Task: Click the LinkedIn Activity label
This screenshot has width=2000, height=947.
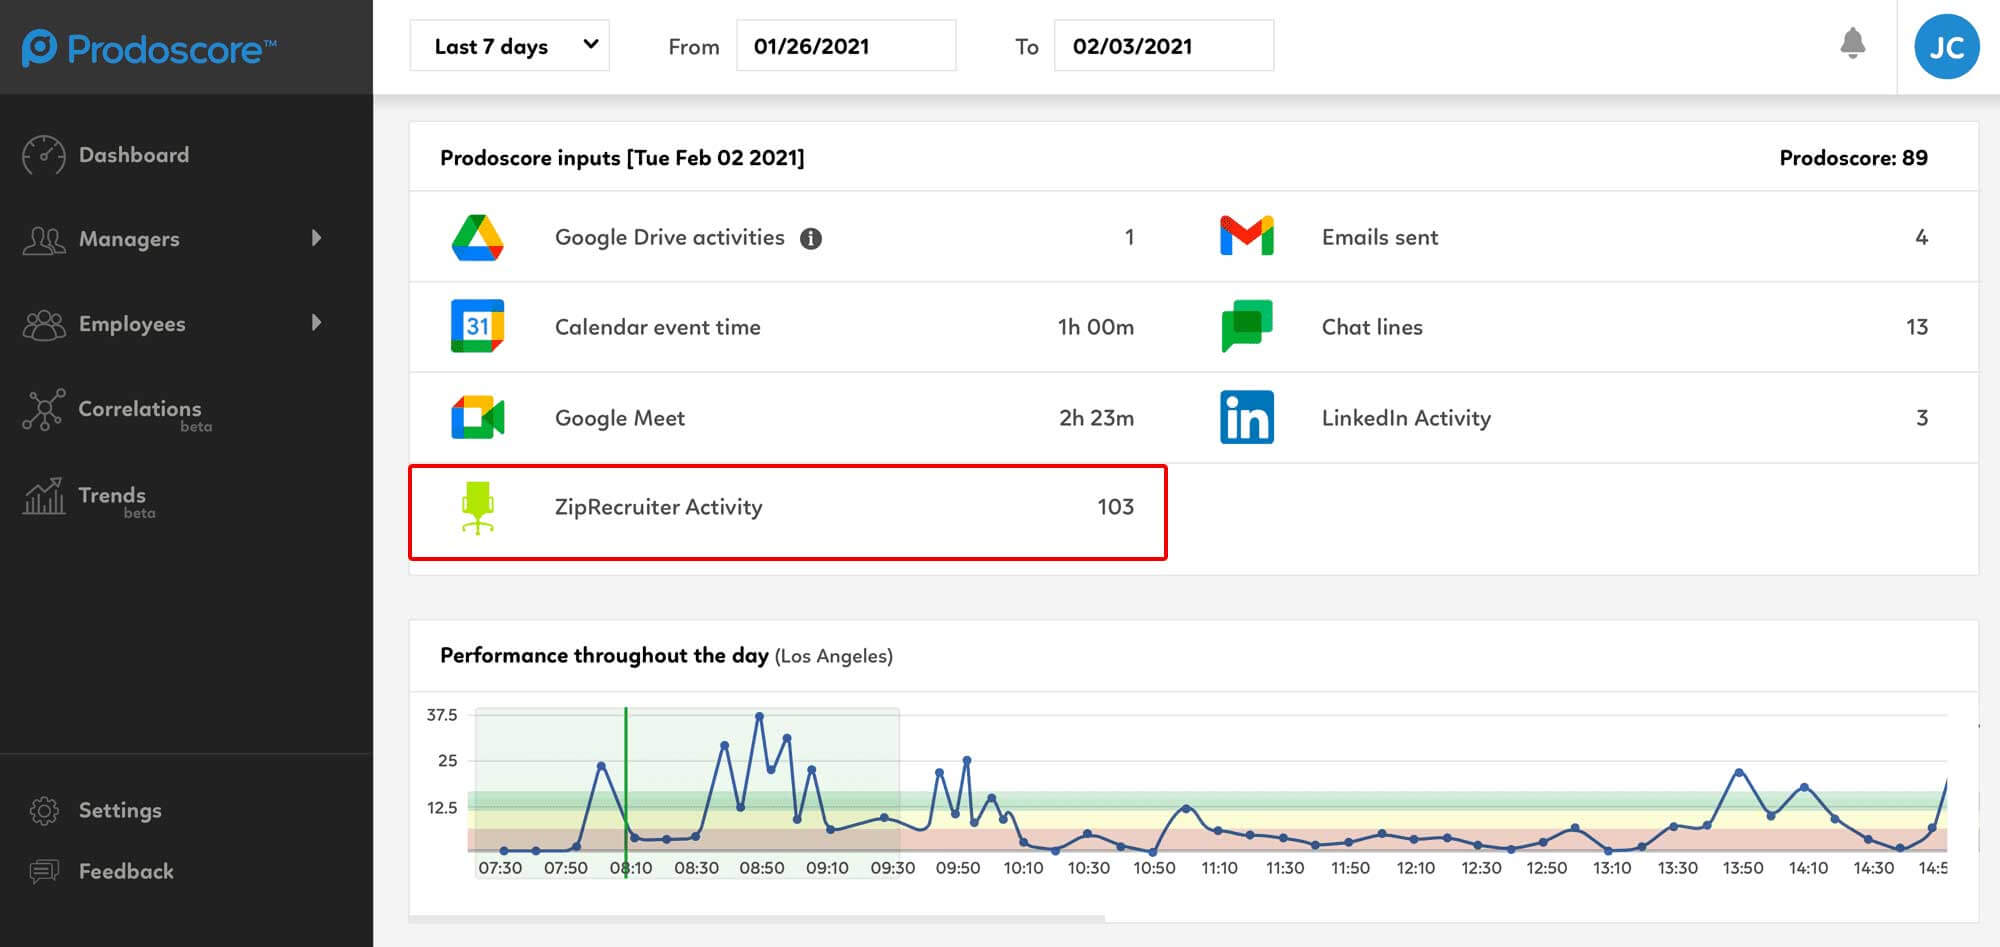Action: tap(1406, 418)
